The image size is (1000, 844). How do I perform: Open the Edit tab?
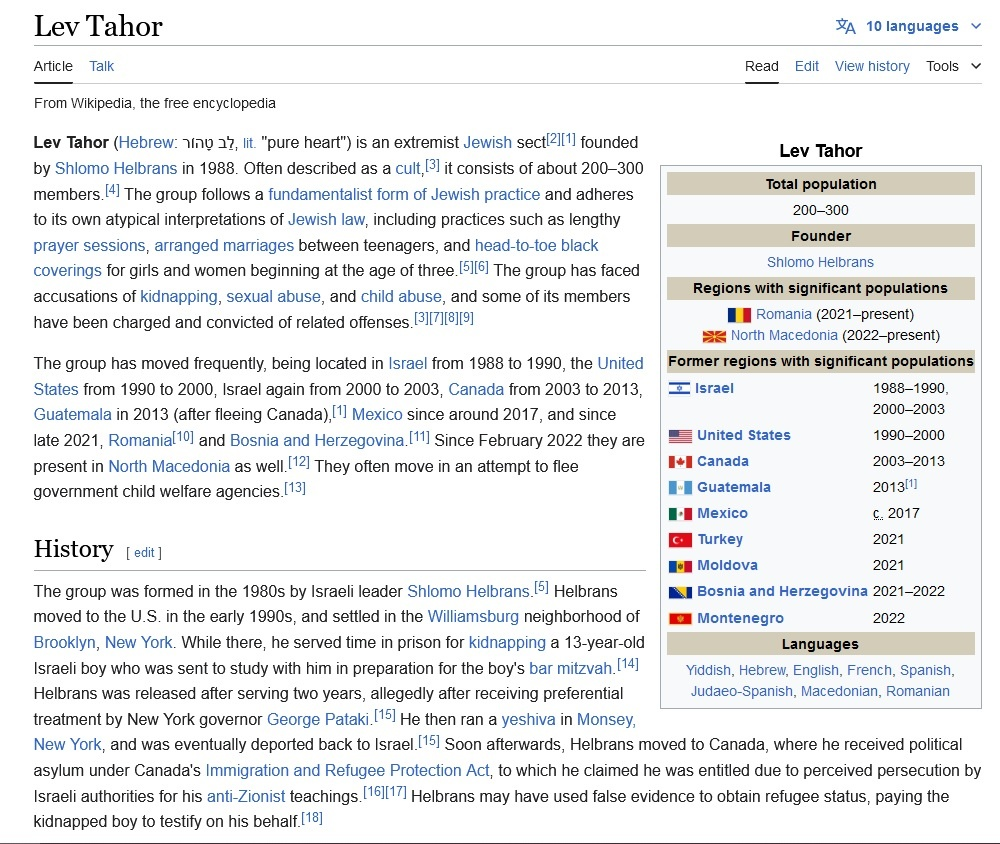(807, 66)
